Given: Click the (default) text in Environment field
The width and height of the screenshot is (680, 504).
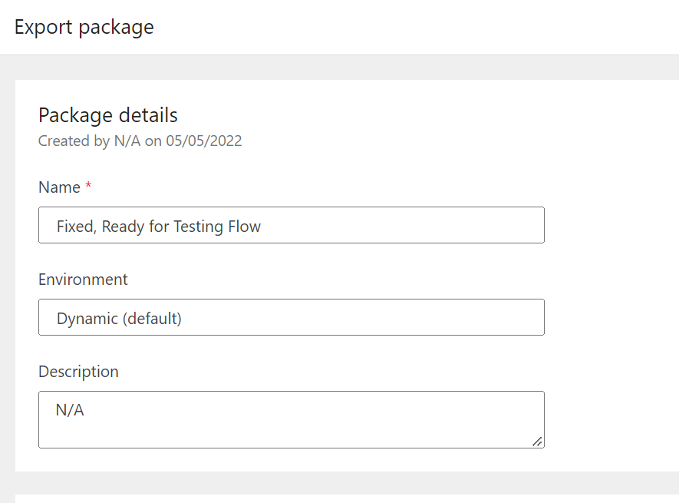Looking at the screenshot, I should click(152, 319).
